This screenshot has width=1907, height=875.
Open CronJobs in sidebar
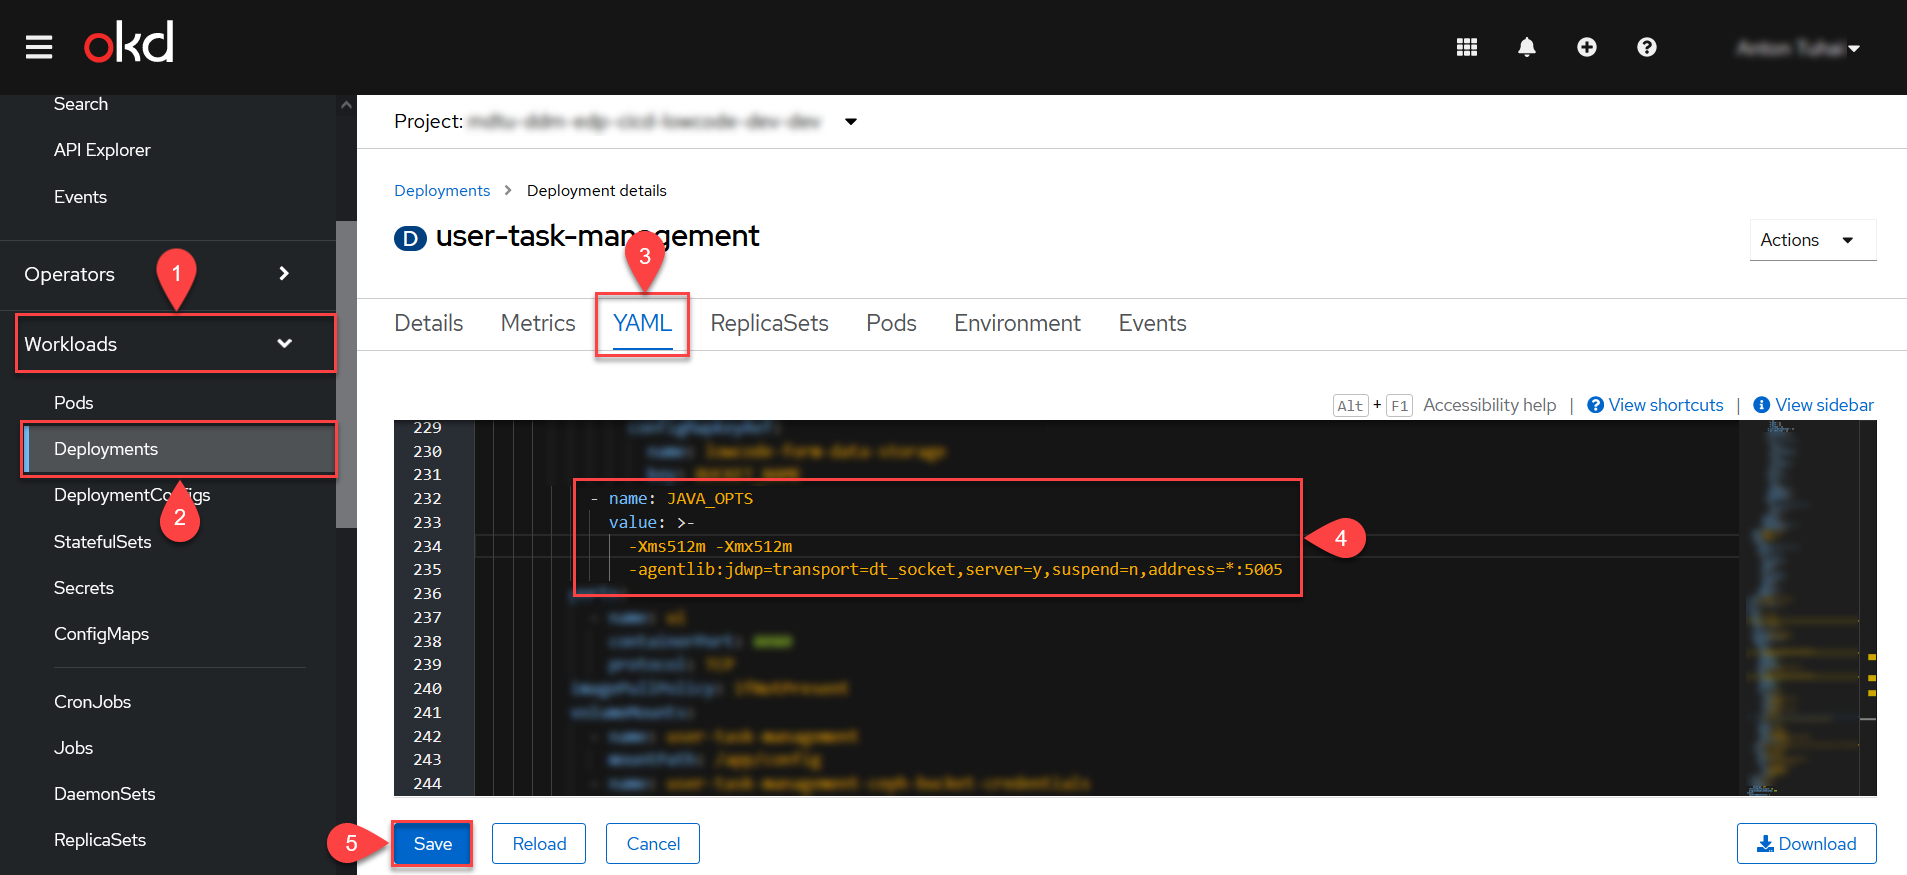[x=92, y=702]
